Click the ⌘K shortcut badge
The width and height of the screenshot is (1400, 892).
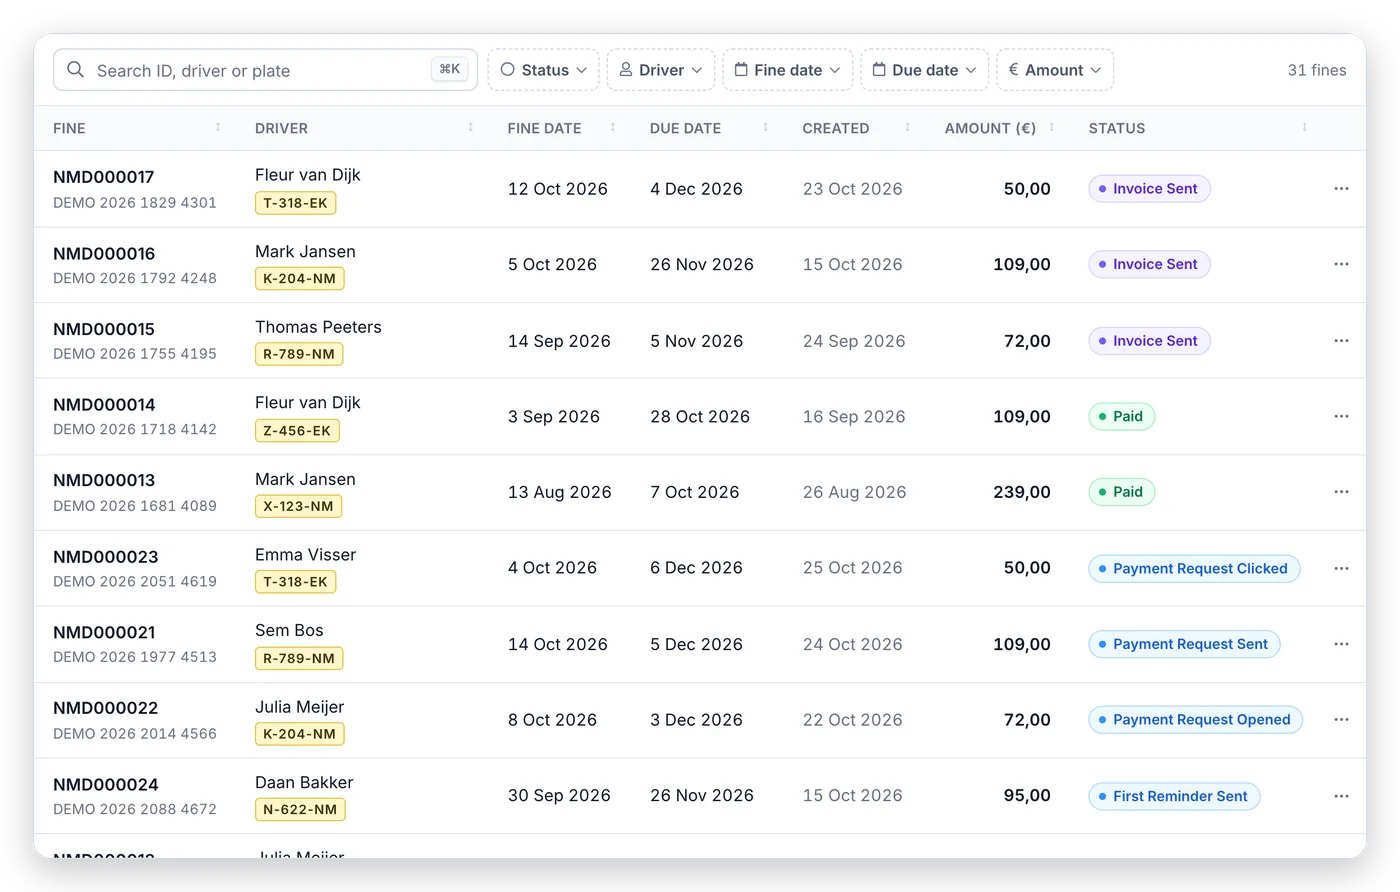click(450, 69)
